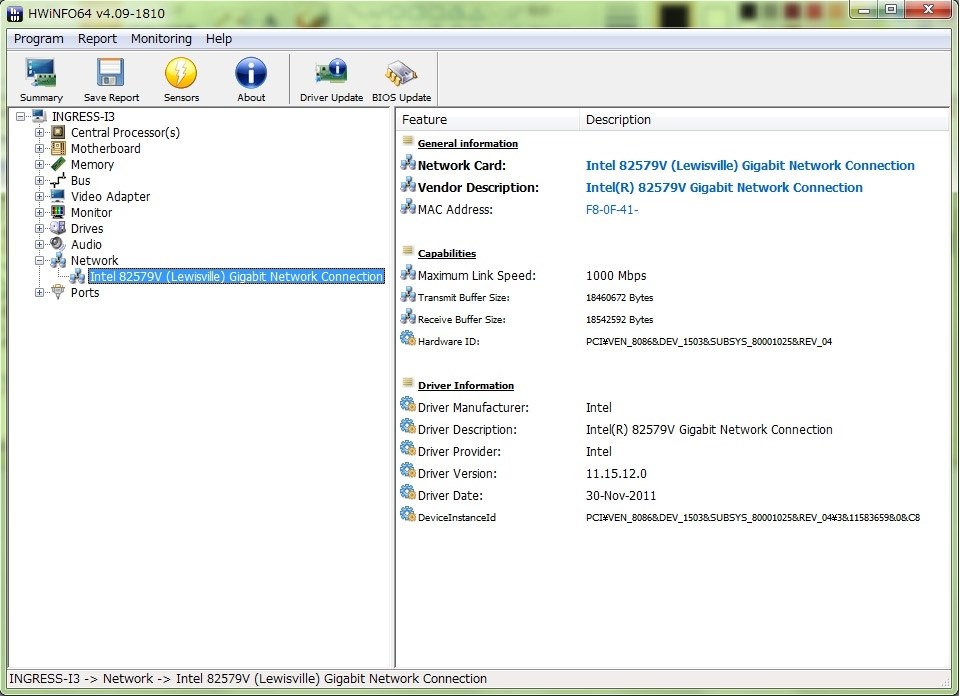Open the About info icon
This screenshot has width=960, height=696.
click(251, 73)
